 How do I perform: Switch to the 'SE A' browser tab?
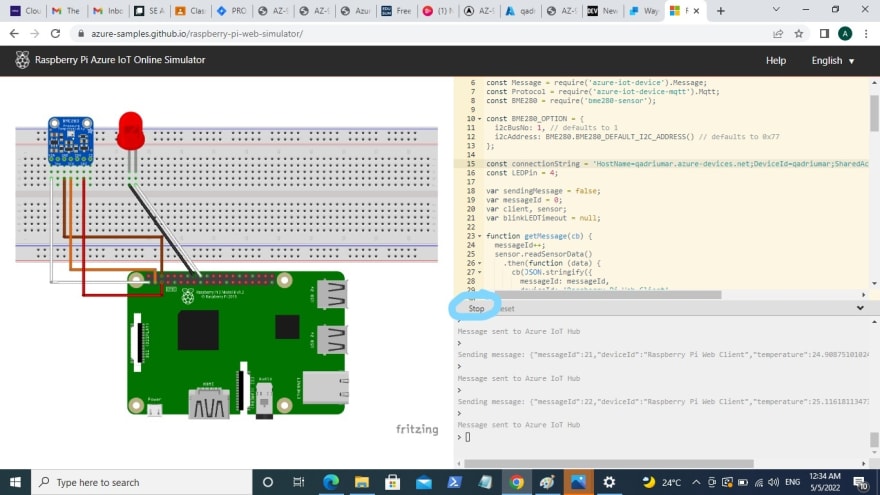coord(149,11)
